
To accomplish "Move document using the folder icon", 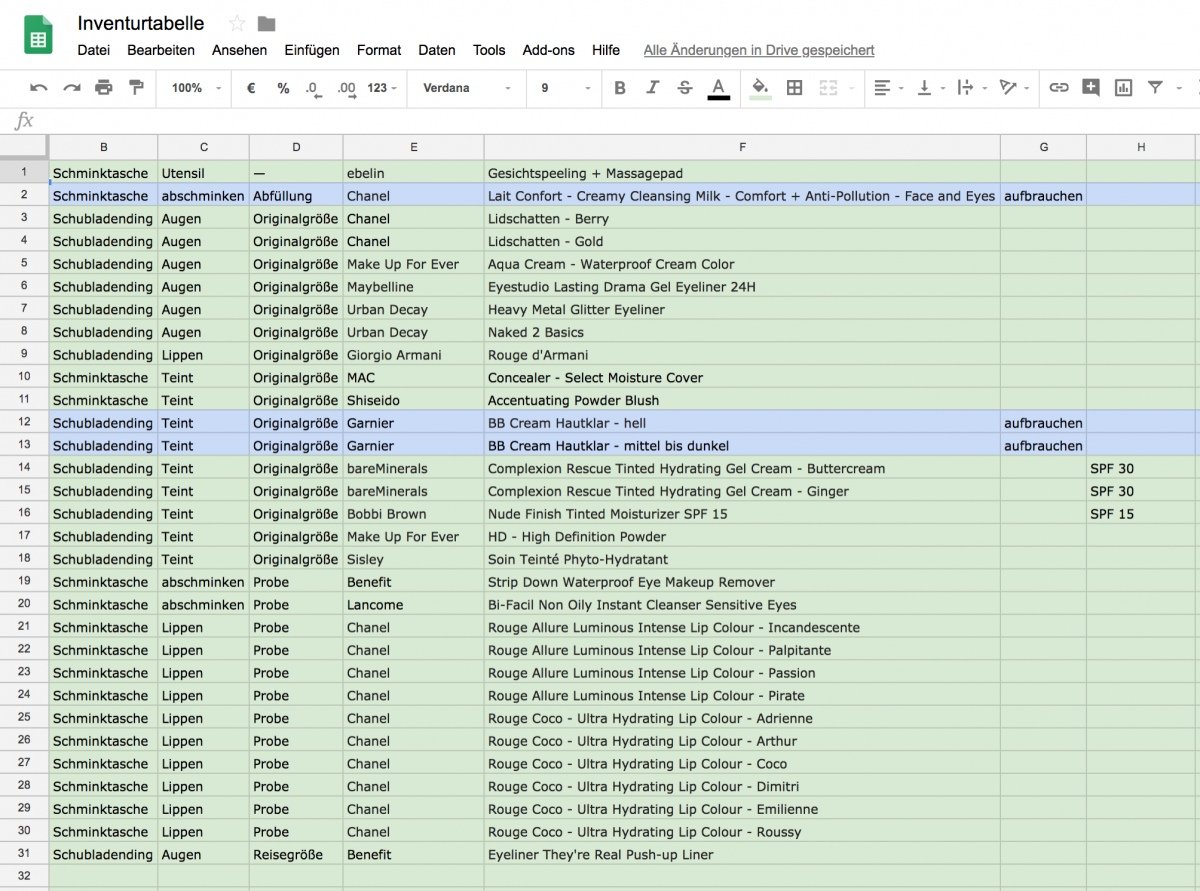I will [x=266, y=23].
